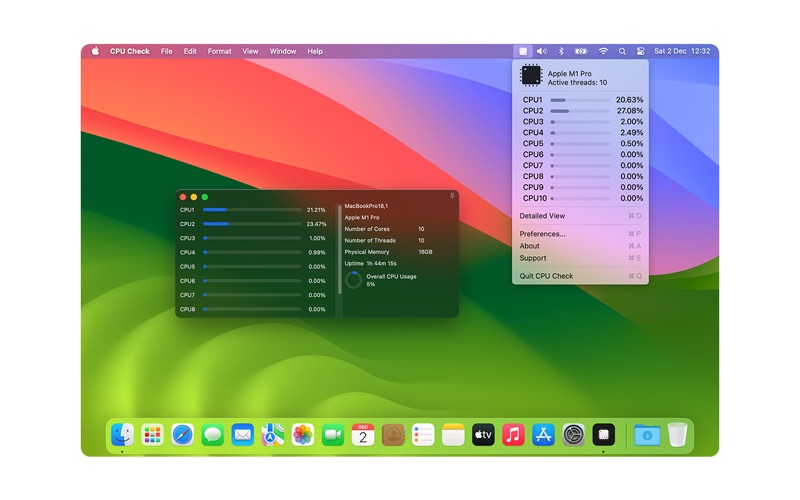The height and width of the screenshot is (500, 800).
Task: Select About in the dropdown menu
Action: click(581, 246)
